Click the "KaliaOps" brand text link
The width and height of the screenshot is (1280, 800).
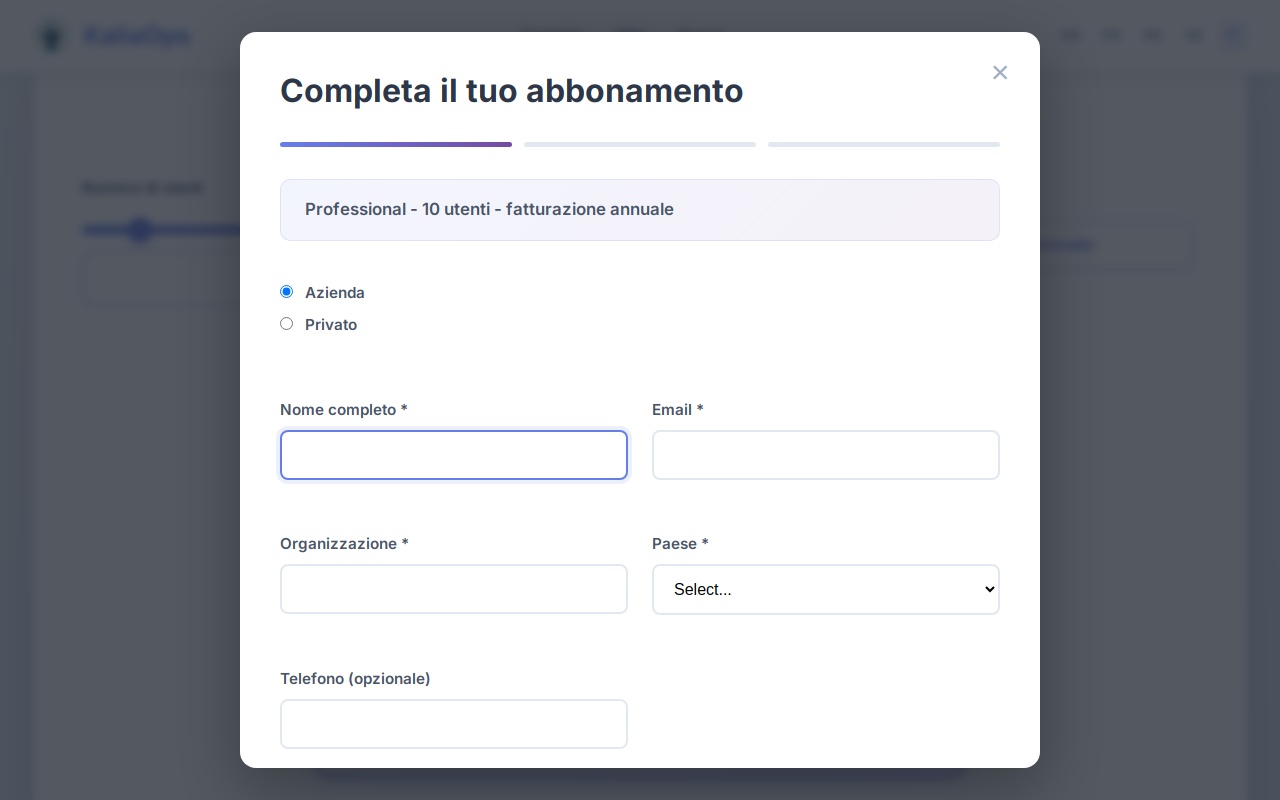(135, 35)
